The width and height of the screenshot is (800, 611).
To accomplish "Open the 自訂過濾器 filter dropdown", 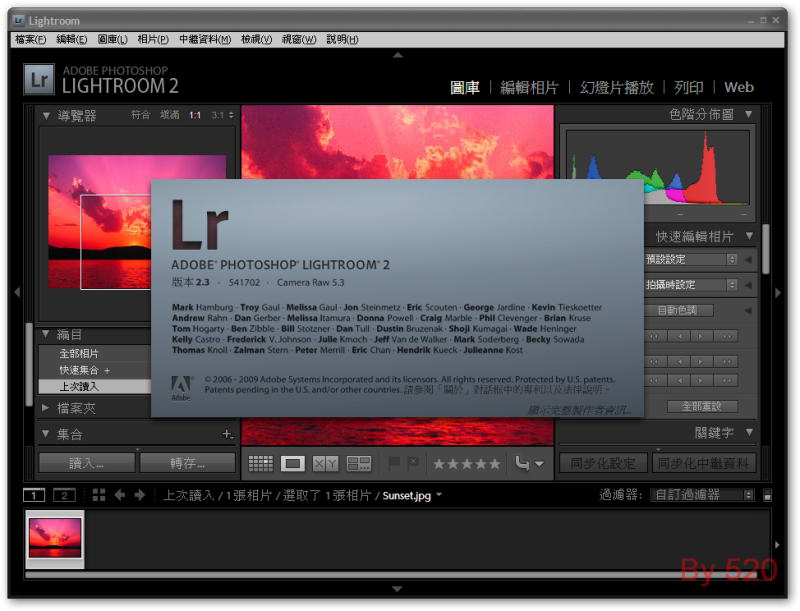I will pos(700,495).
